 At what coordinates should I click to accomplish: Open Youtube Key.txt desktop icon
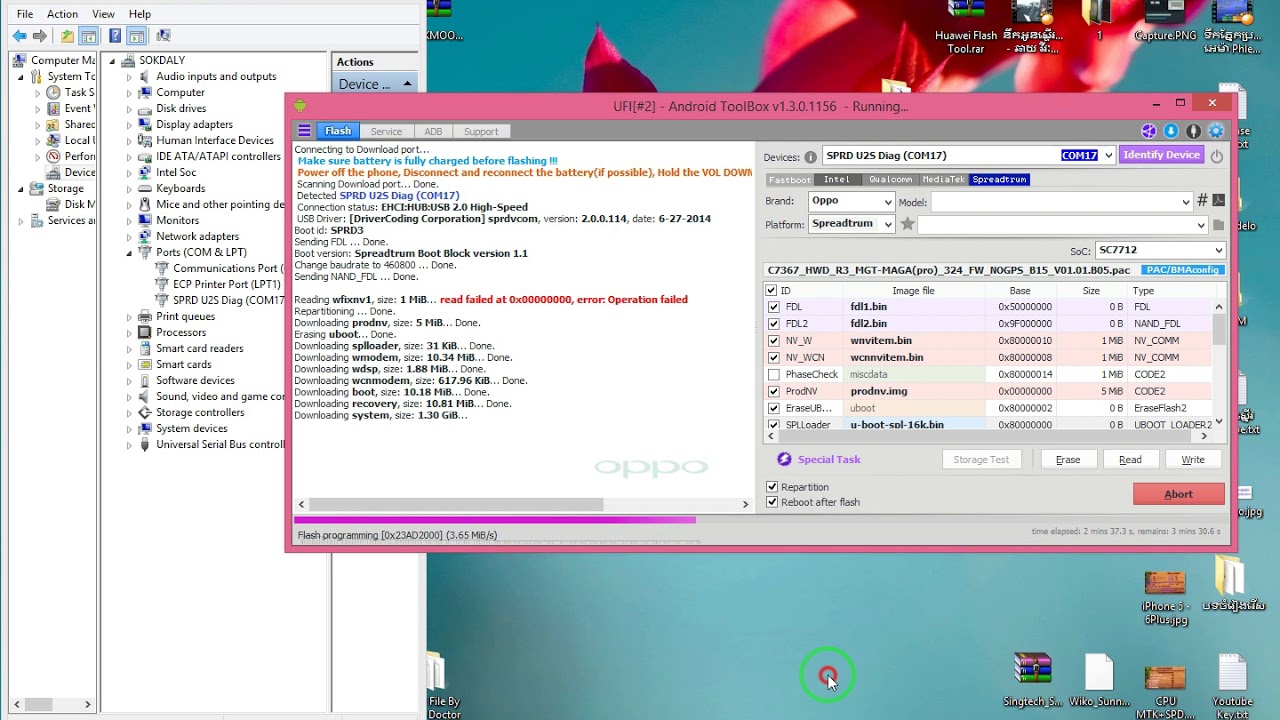[1232, 686]
